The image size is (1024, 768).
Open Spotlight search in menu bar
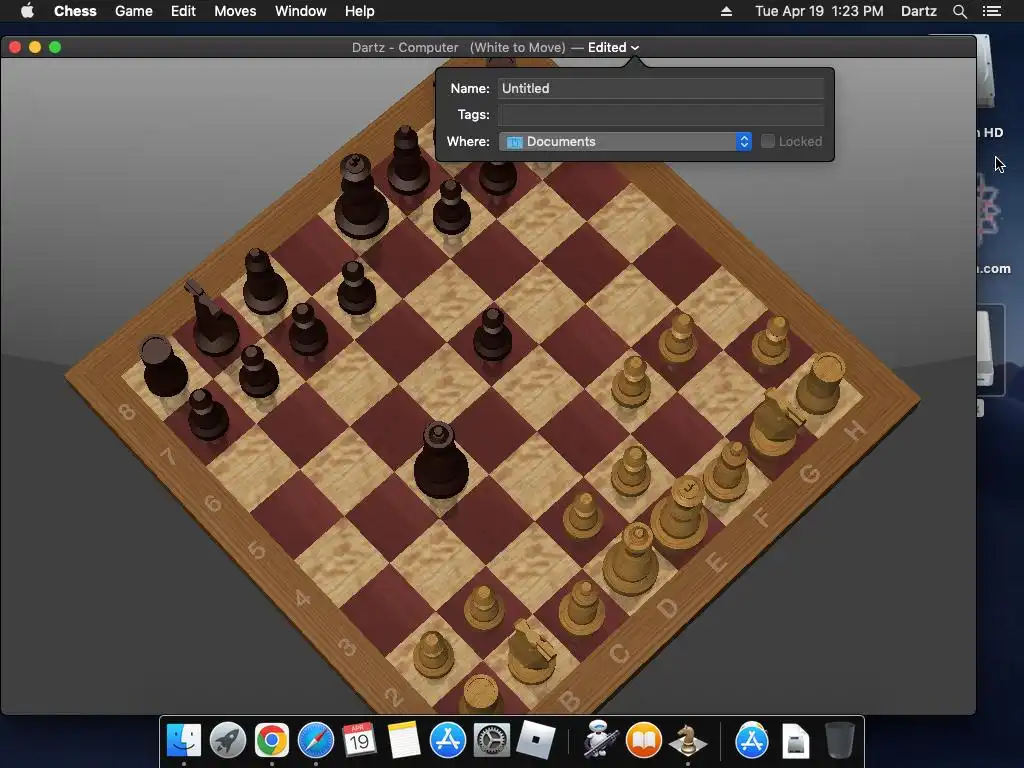click(x=959, y=11)
